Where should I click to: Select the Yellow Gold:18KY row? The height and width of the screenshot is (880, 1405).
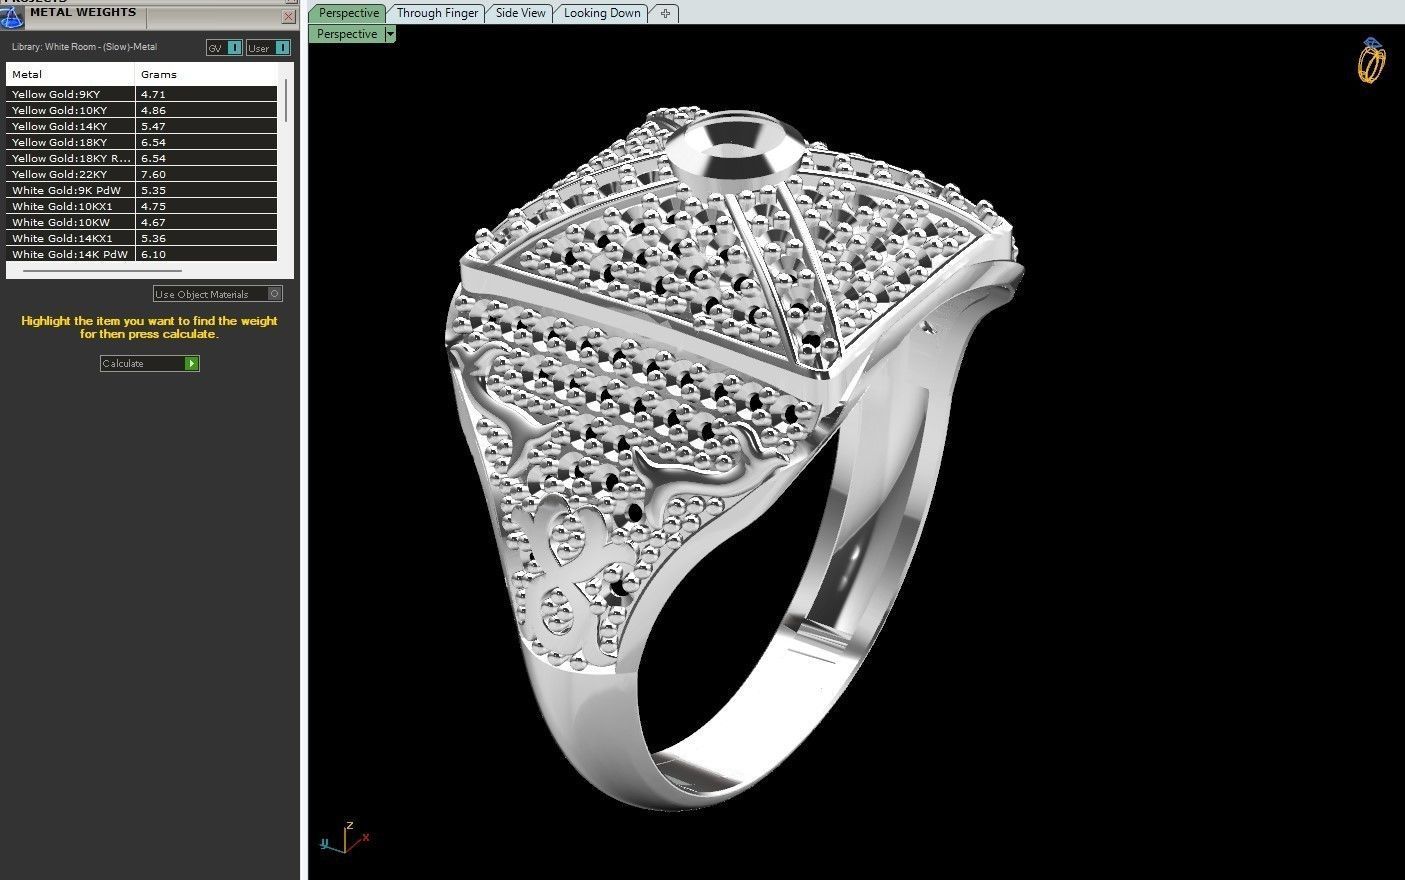[x=141, y=142]
